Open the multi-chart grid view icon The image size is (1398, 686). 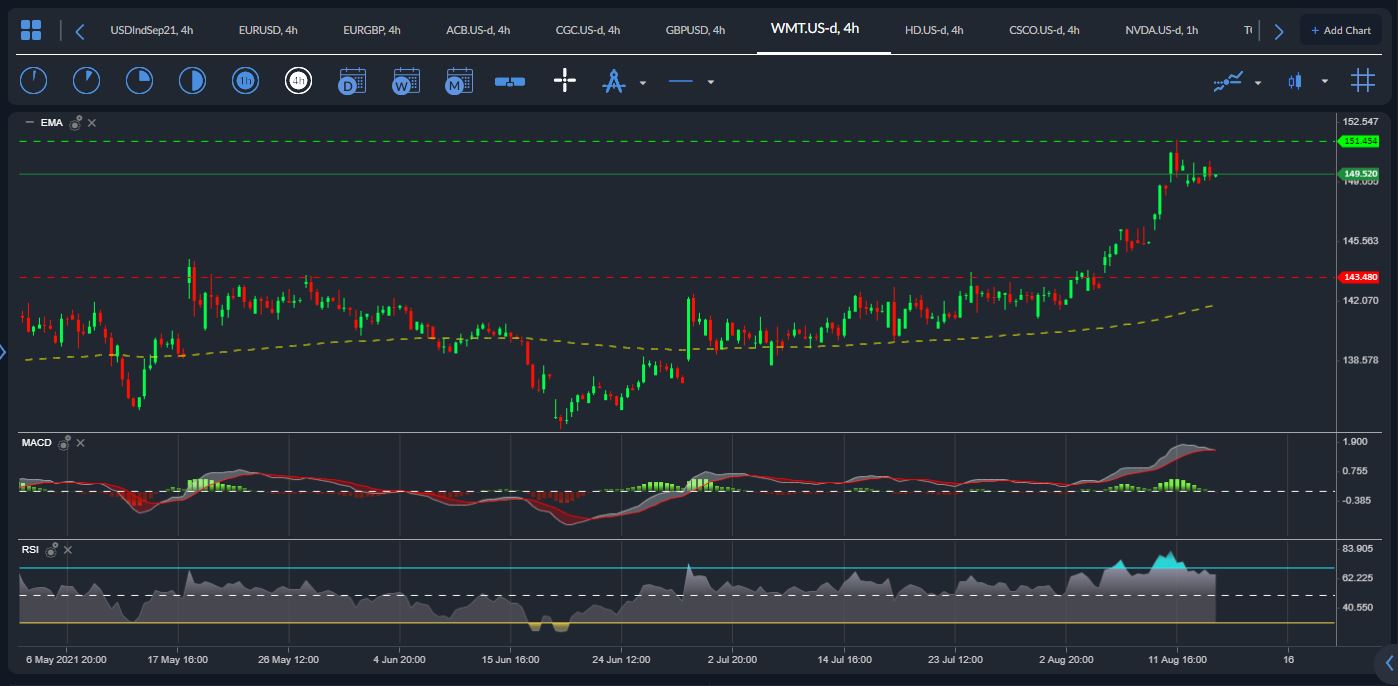[31, 30]
